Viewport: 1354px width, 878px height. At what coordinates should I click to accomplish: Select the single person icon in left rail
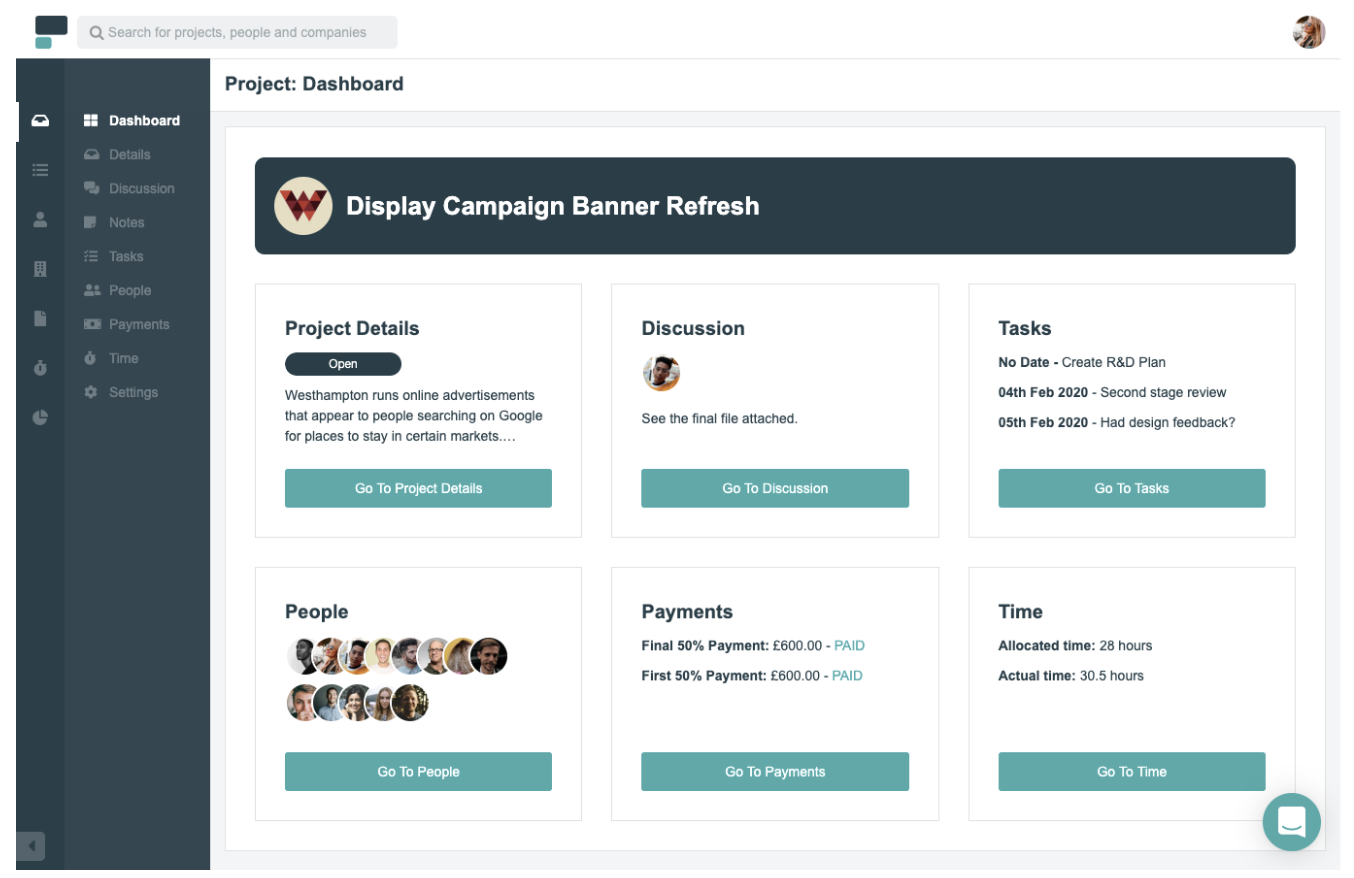coord(40,219)
